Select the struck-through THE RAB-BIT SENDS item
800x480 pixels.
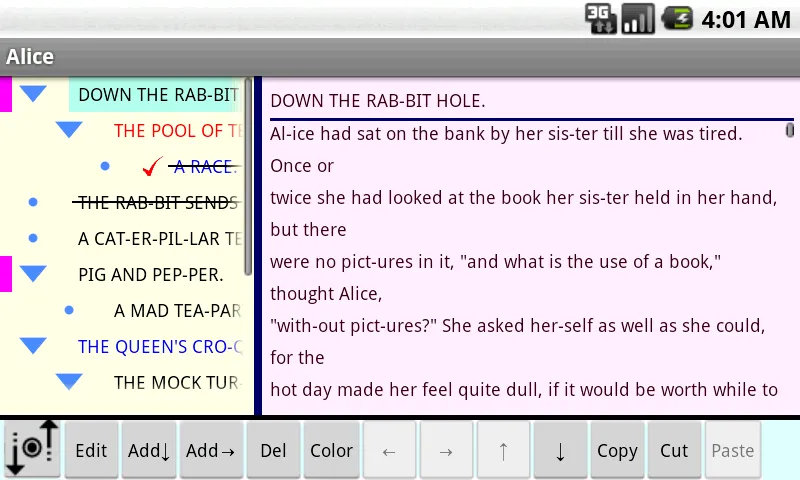[x=157, y=203]
